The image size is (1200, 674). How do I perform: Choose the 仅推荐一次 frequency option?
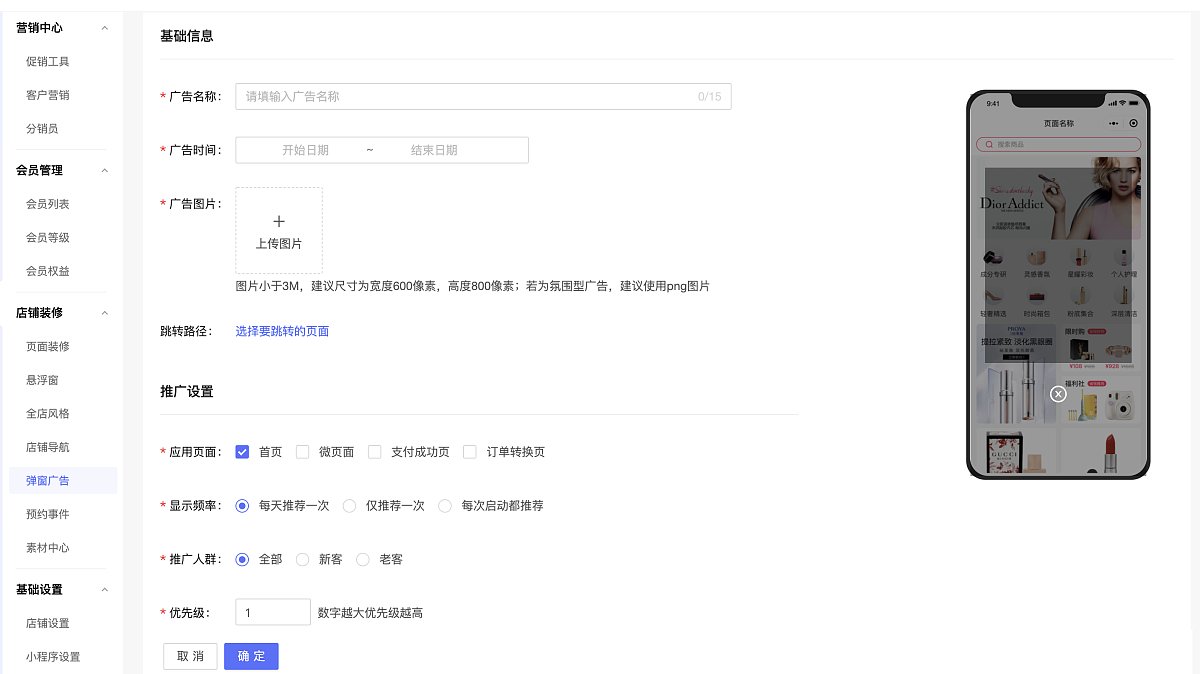tap(349, 506)
